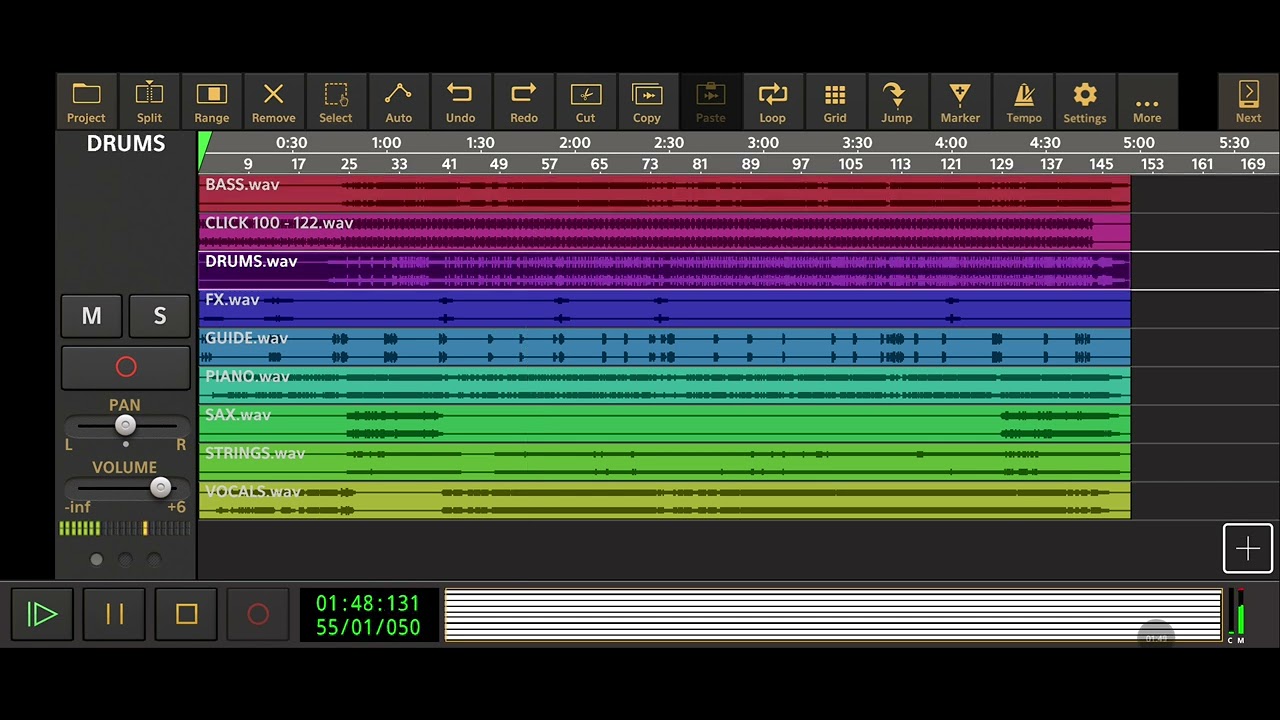
Task: Click bar 41 on the bar ruler
Action: [449, 164]
